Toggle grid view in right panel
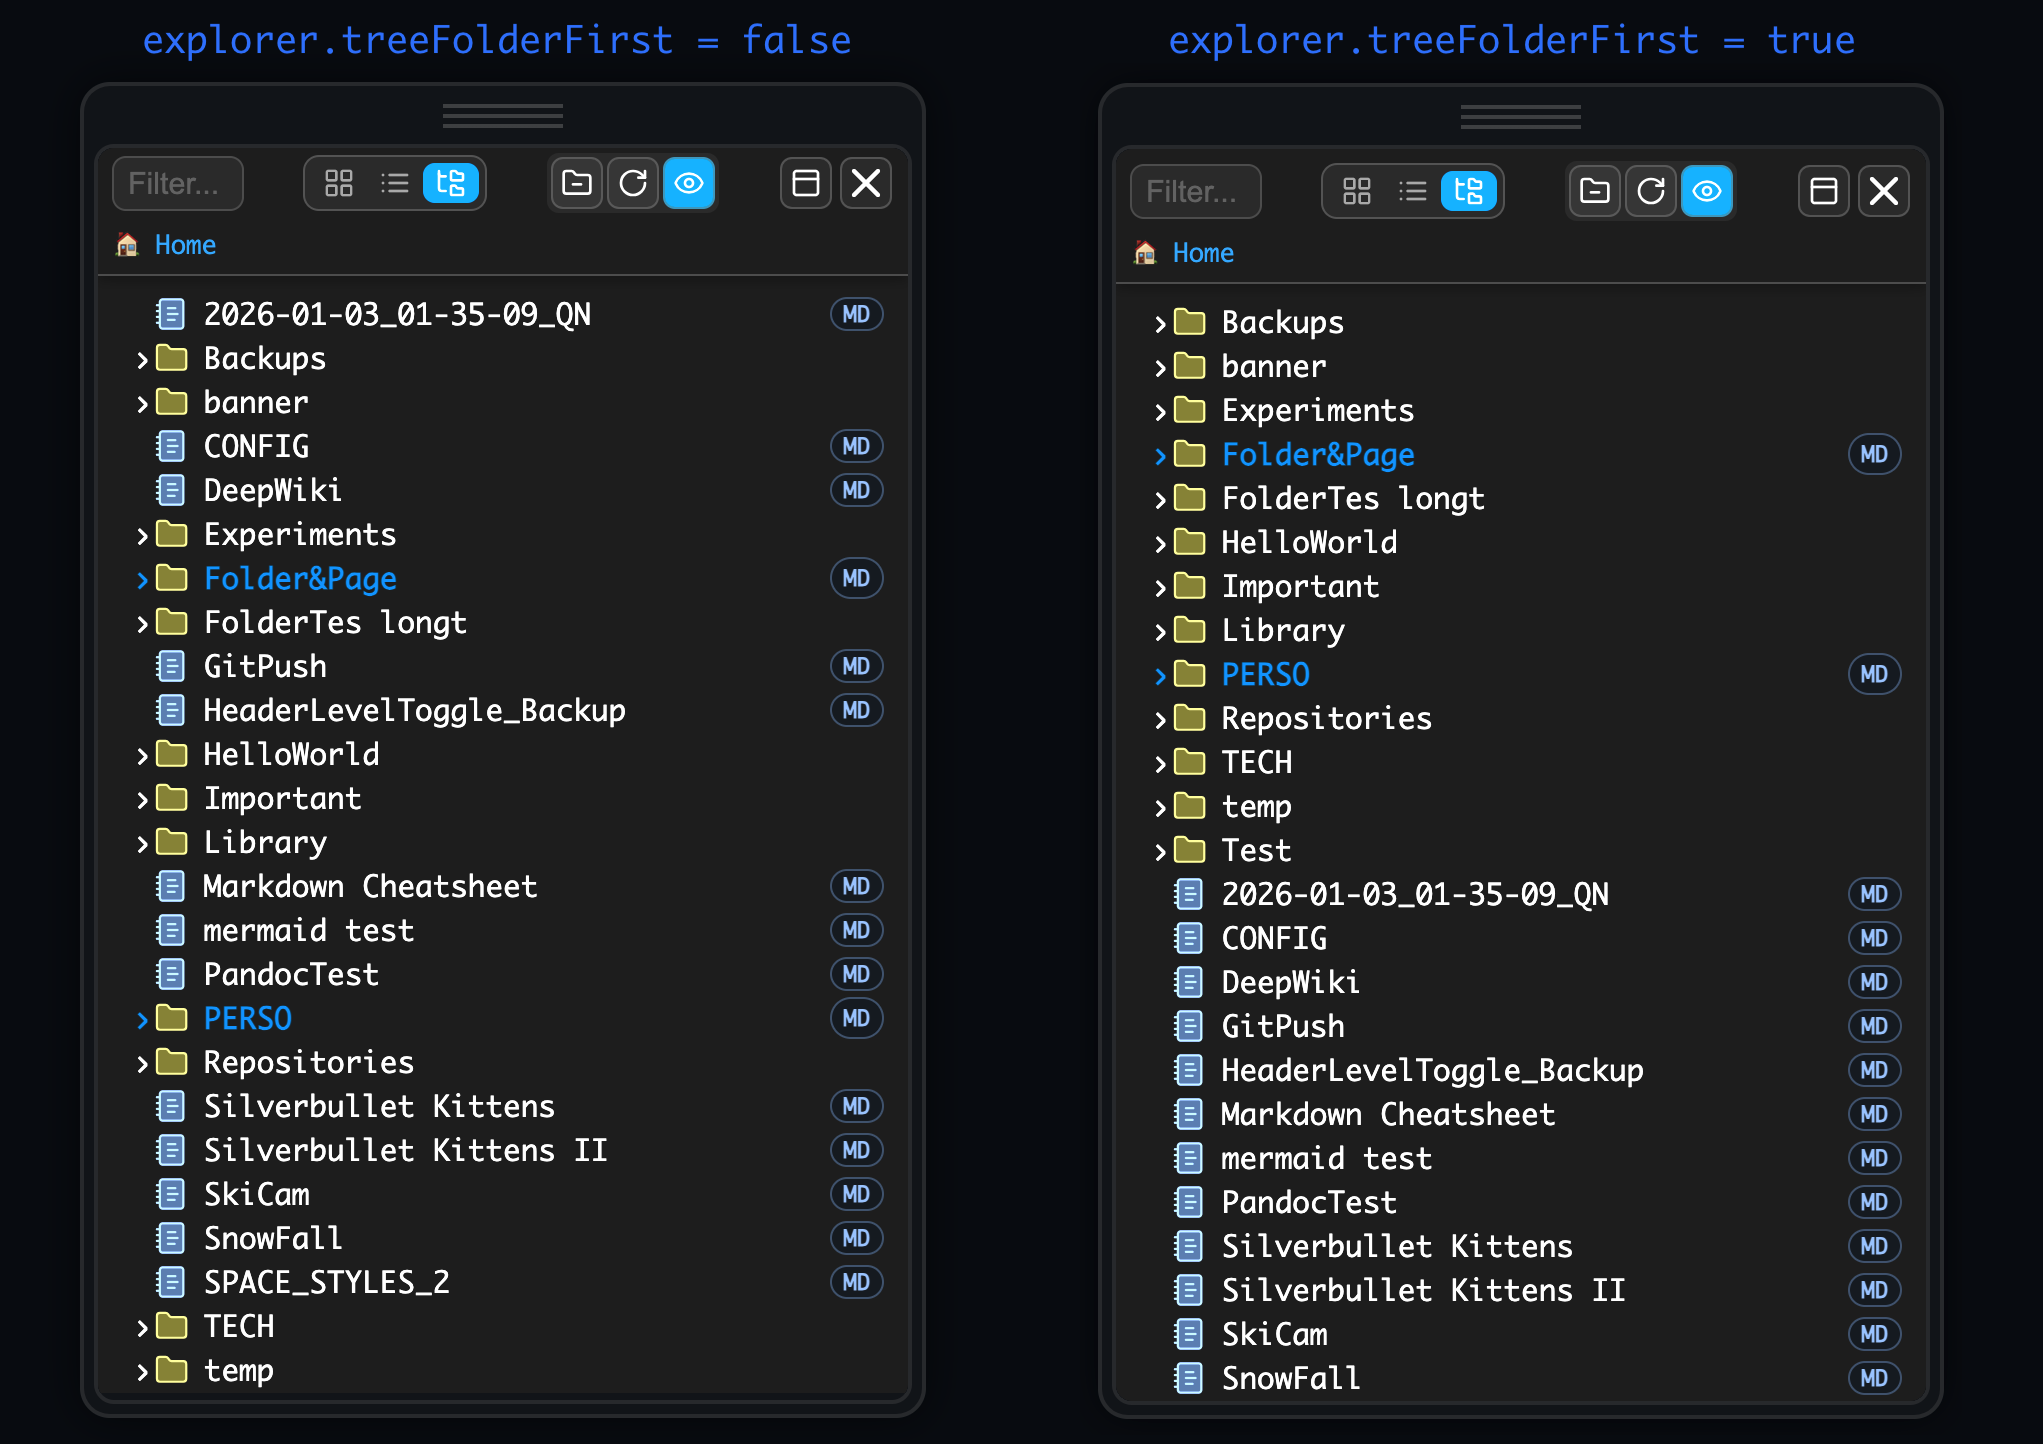Screen dimensions: 2043x1444 click(1357, 191)
